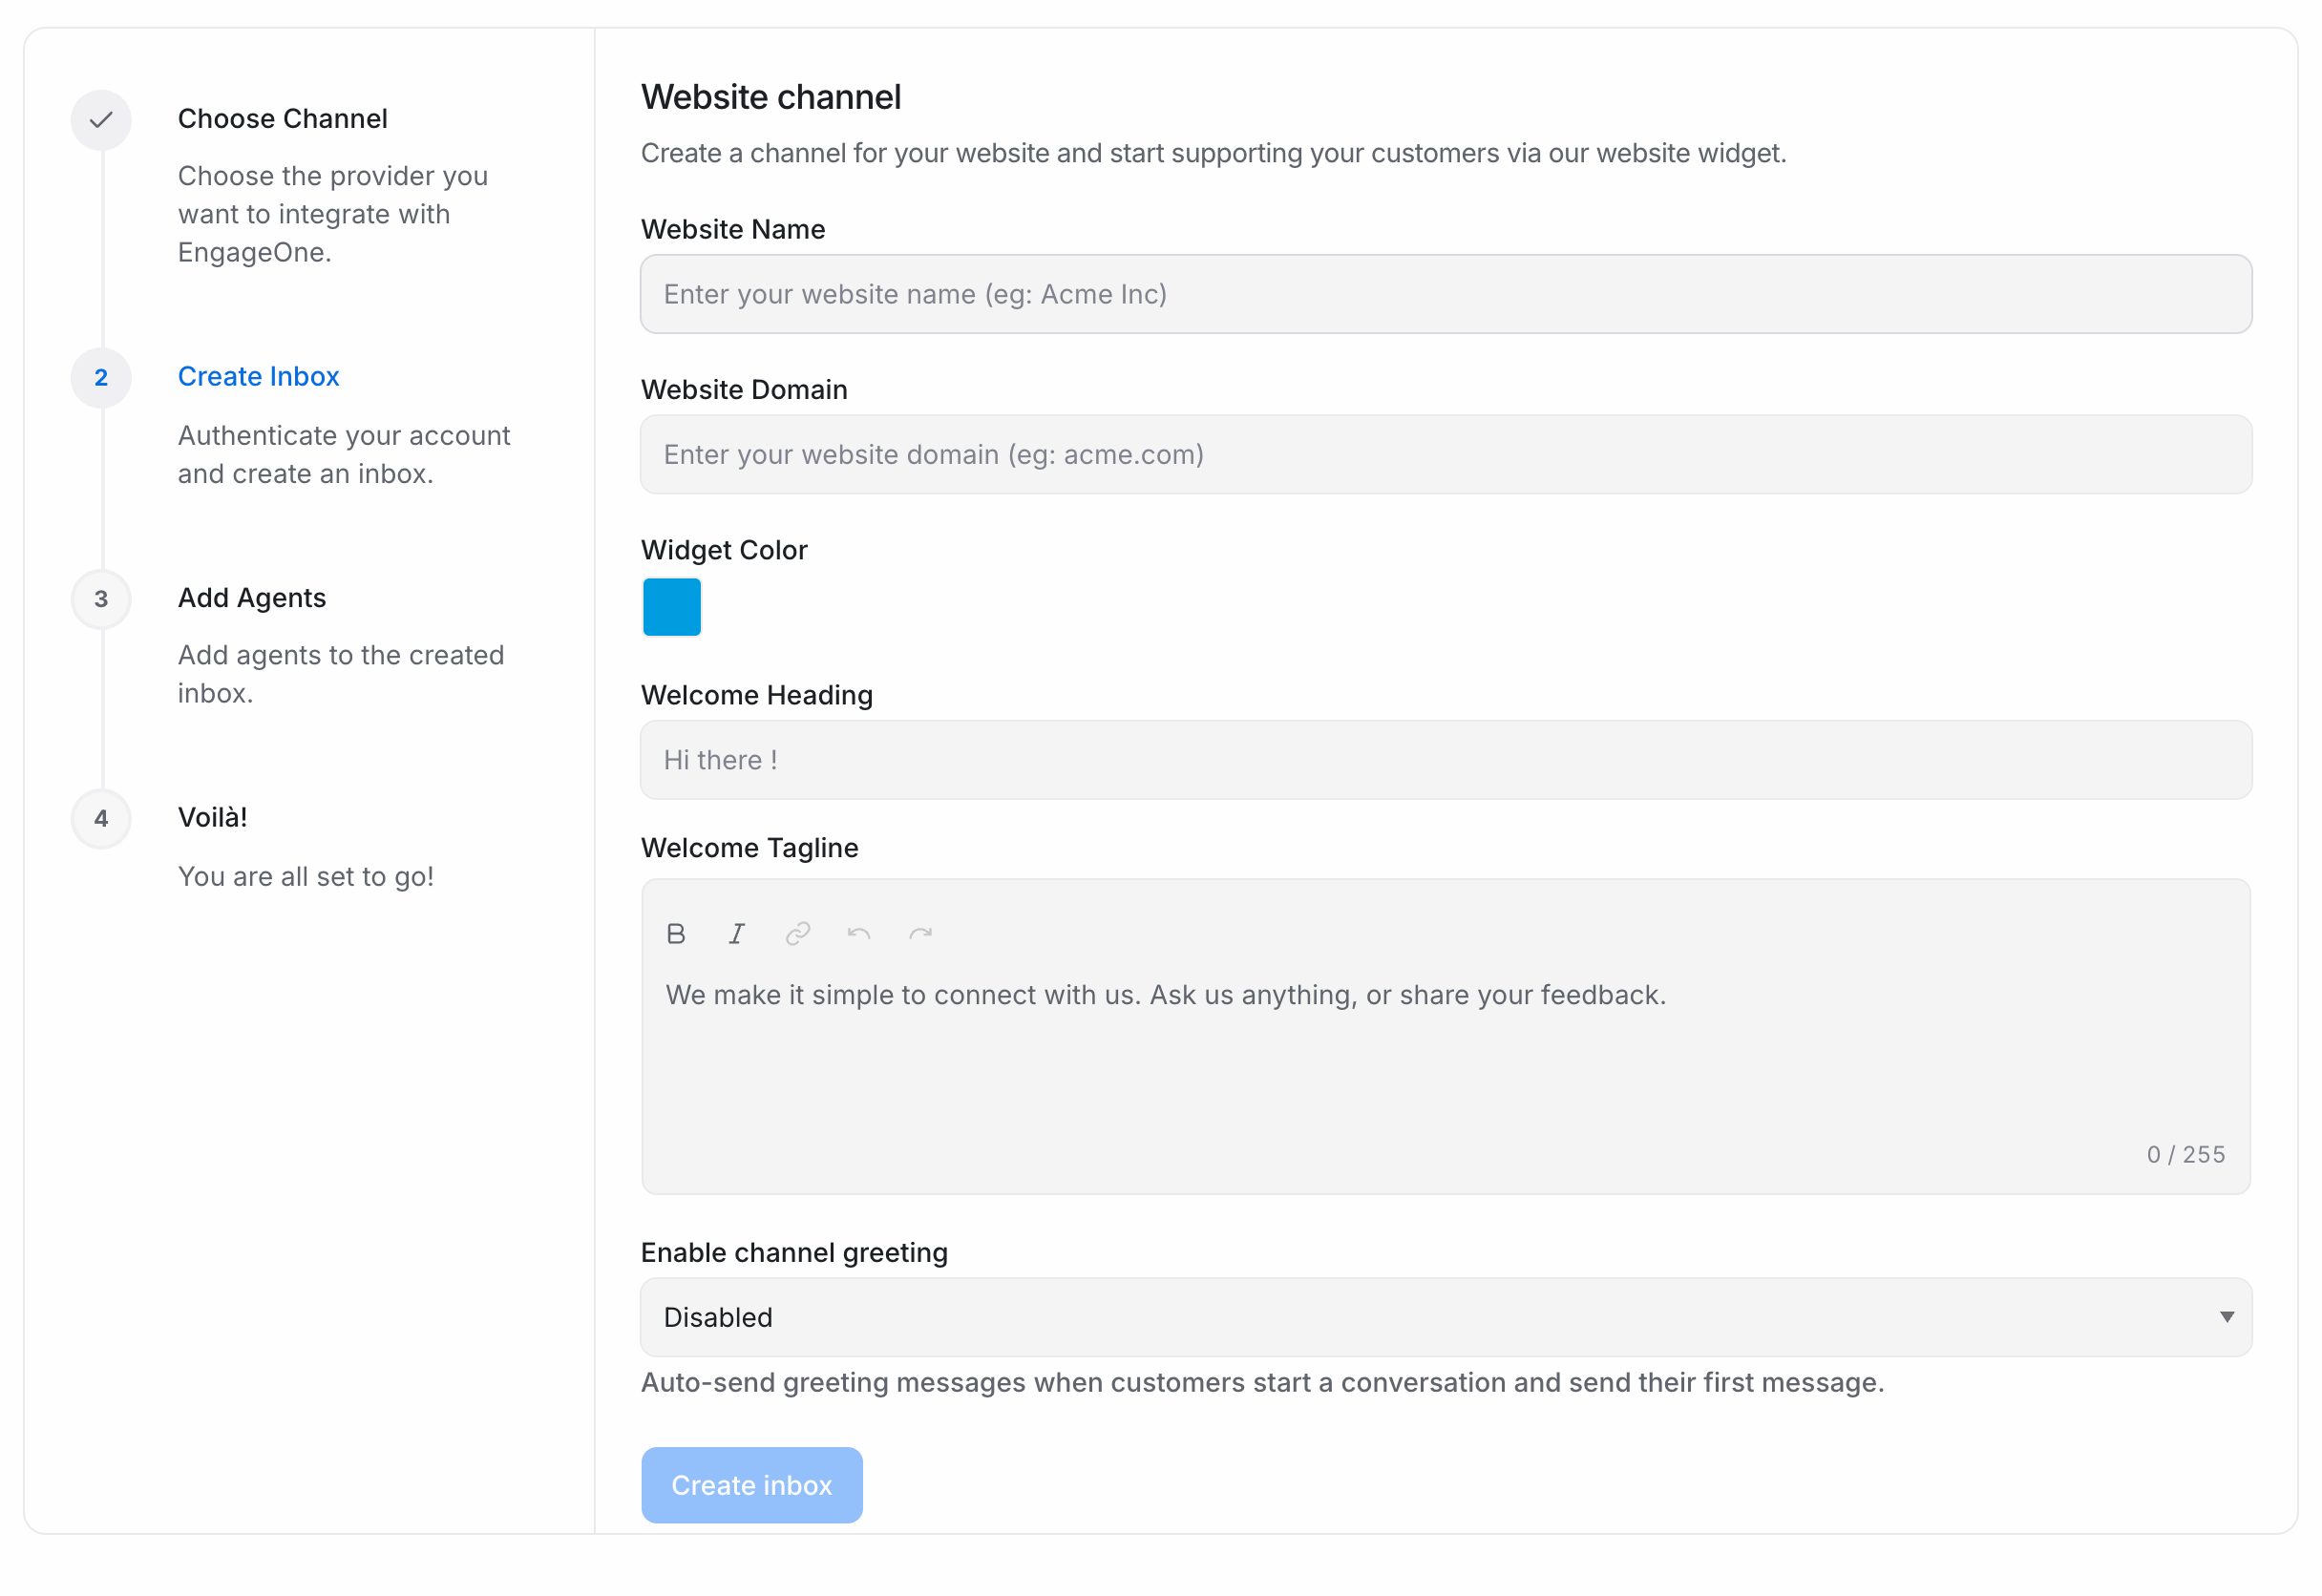
Task: Toggle italic formatting in tagline editor
Action: [736, 934]
